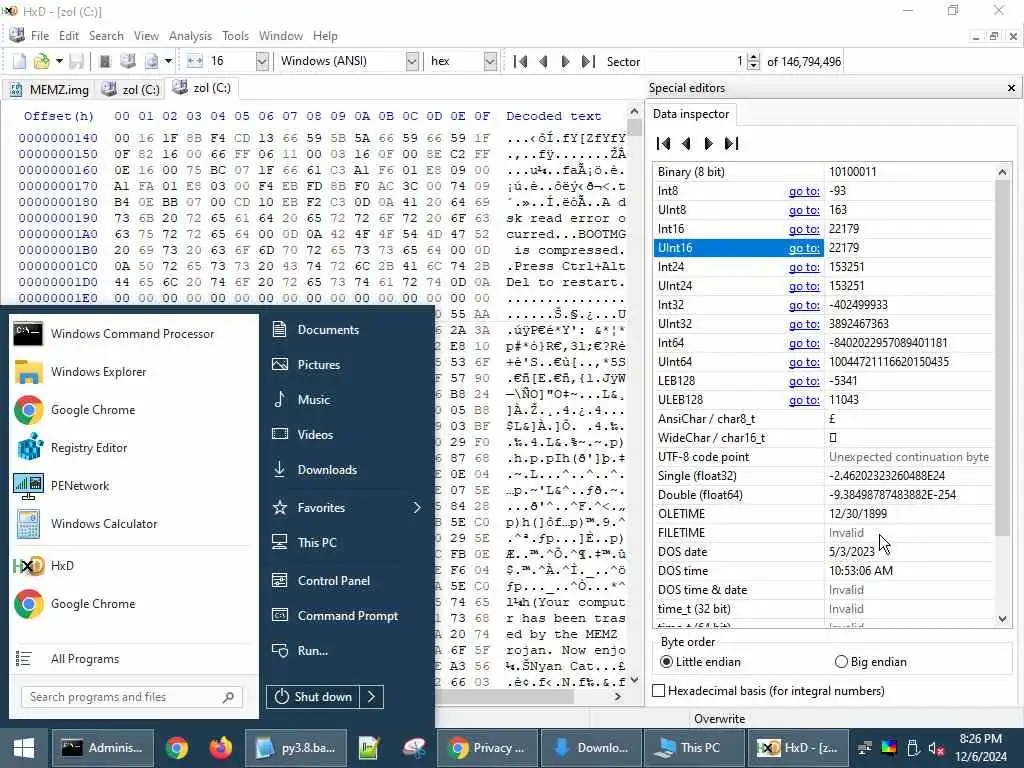Click the Save disk toolbar icon
The image size is (1024, 768).
click(76, 61)
